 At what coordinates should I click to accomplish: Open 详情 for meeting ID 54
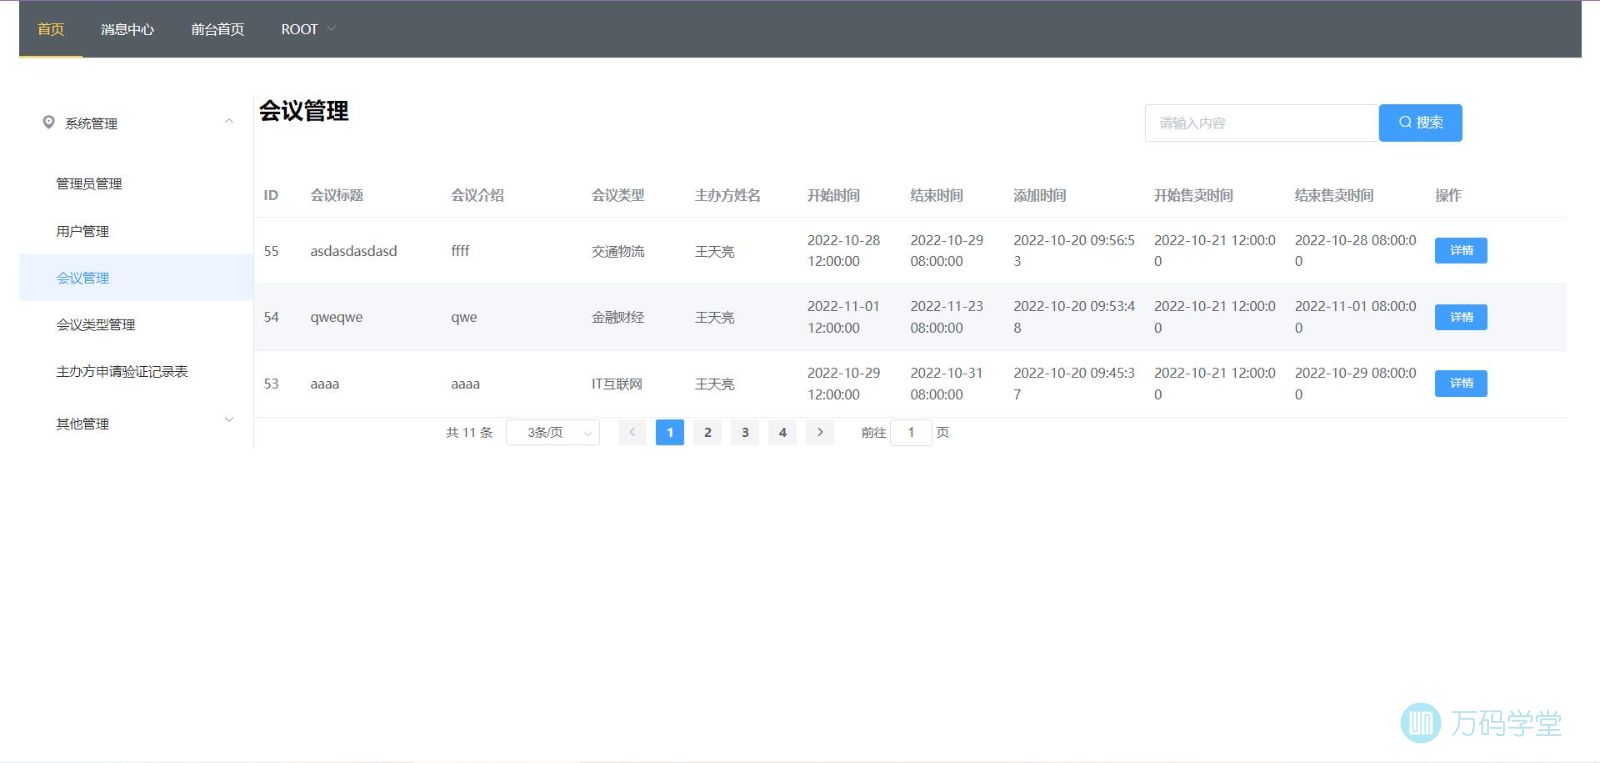pyautogui.click(x=1461, y=317)
